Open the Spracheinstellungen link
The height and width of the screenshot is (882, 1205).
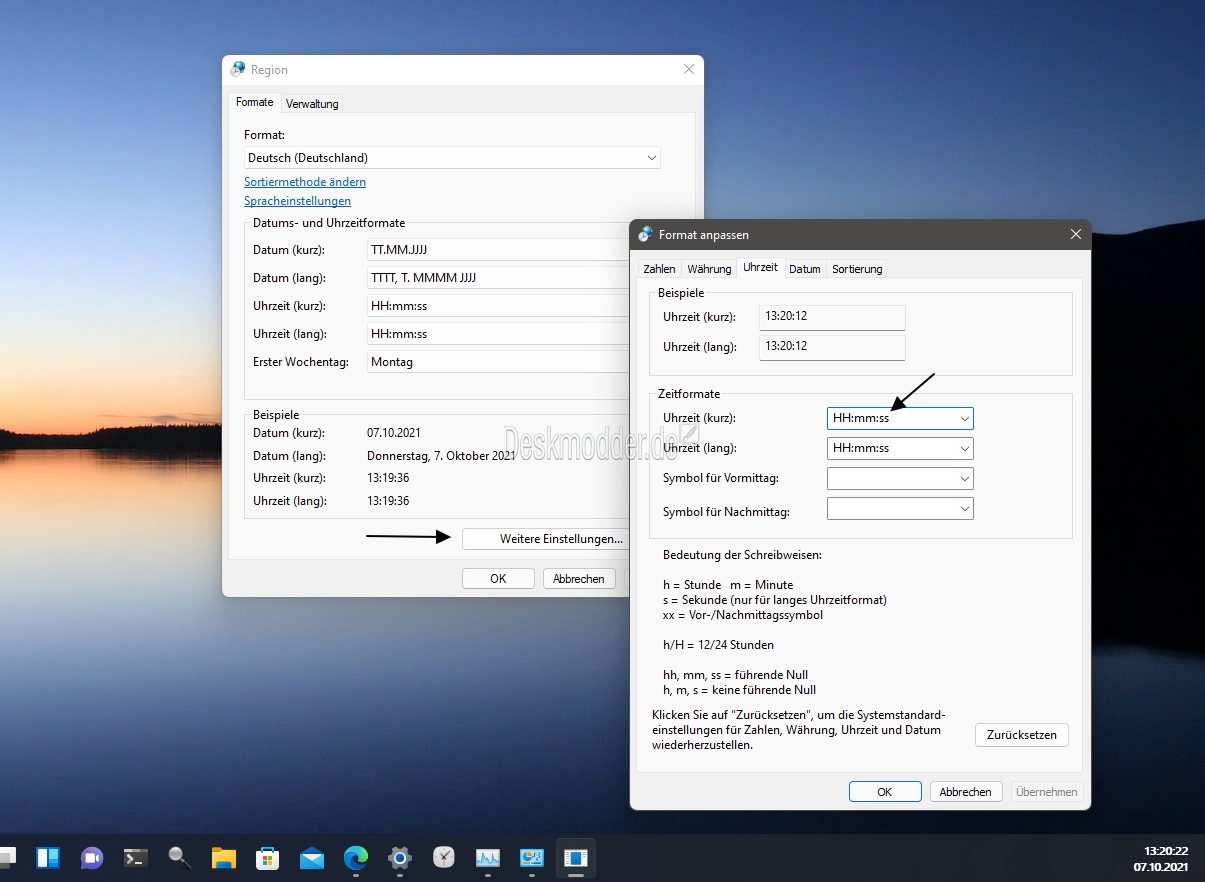tap(297, 201)
